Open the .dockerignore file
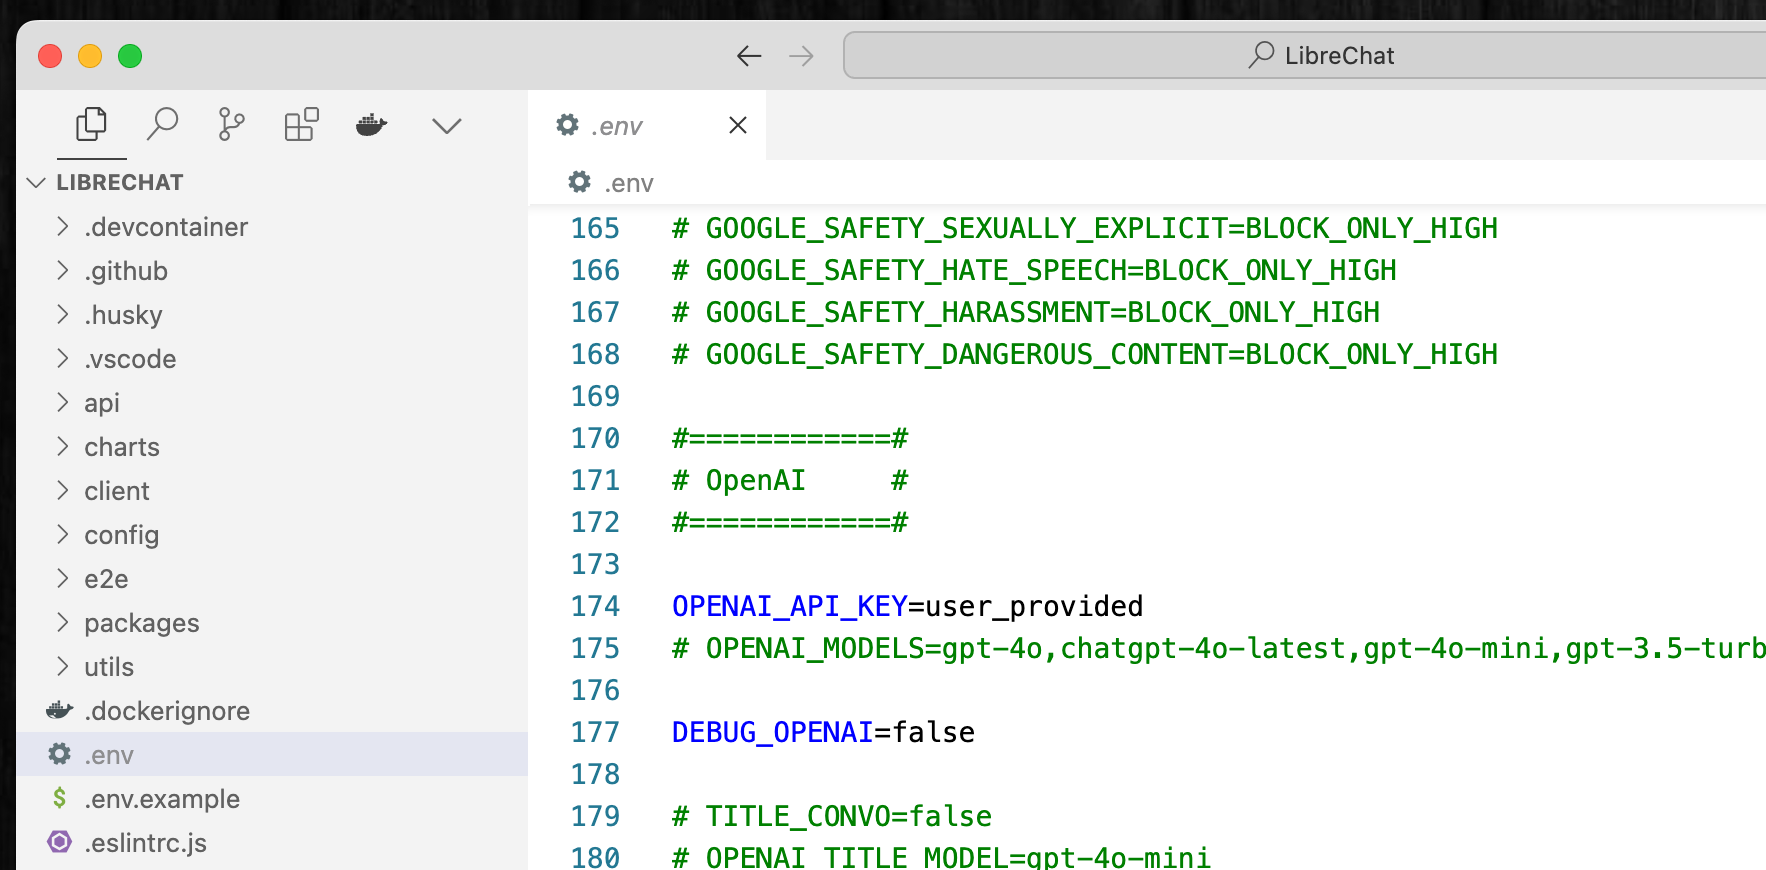Image resolution: width=1766 pixels, height=870 pixels. 166,711
